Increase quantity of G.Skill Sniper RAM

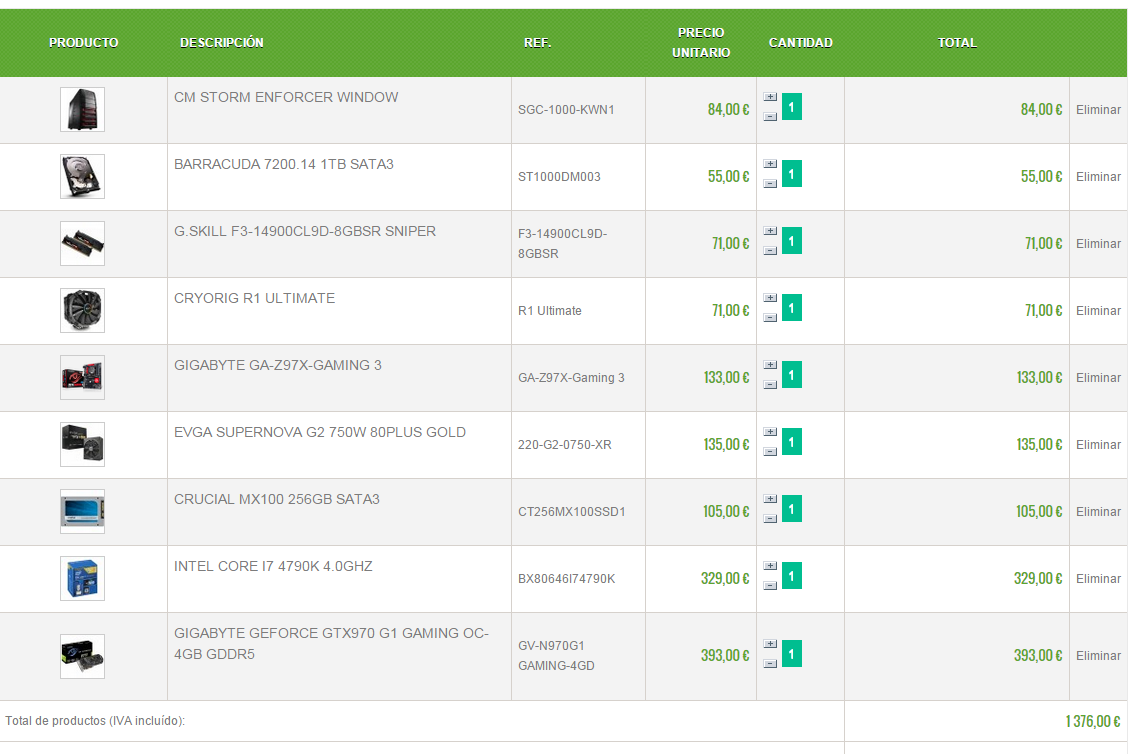pos(770,231)
